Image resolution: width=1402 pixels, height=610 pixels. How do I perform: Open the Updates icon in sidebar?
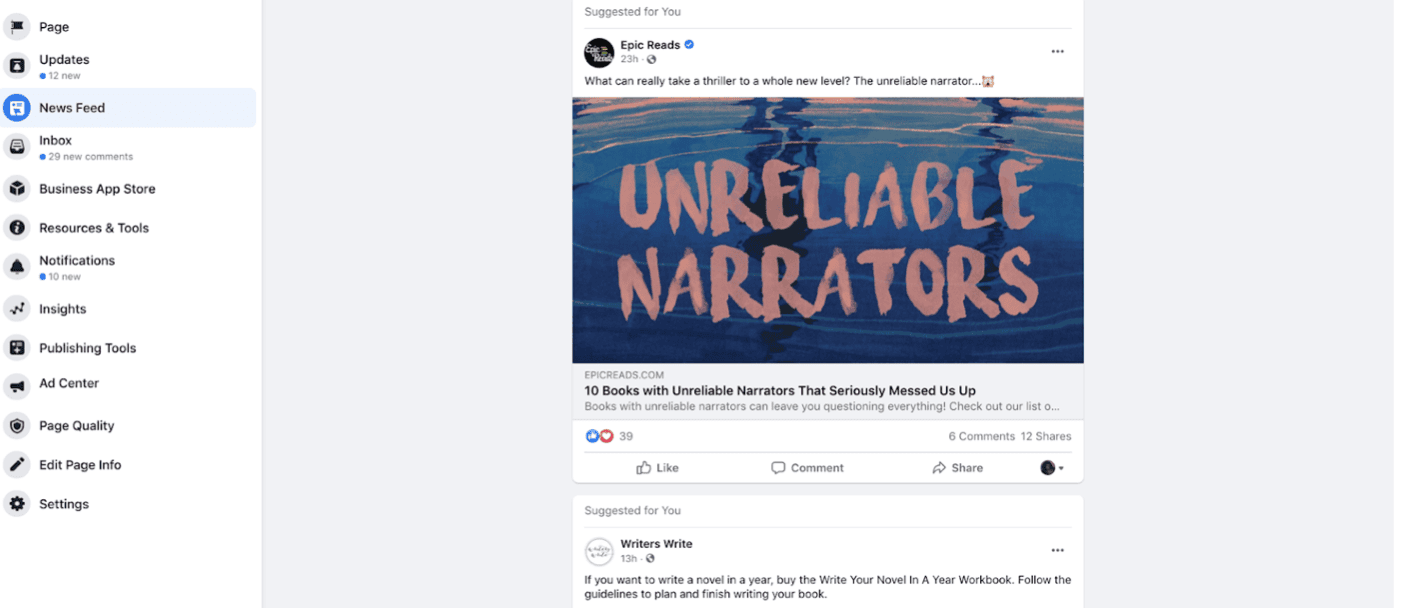pos(17,66)
